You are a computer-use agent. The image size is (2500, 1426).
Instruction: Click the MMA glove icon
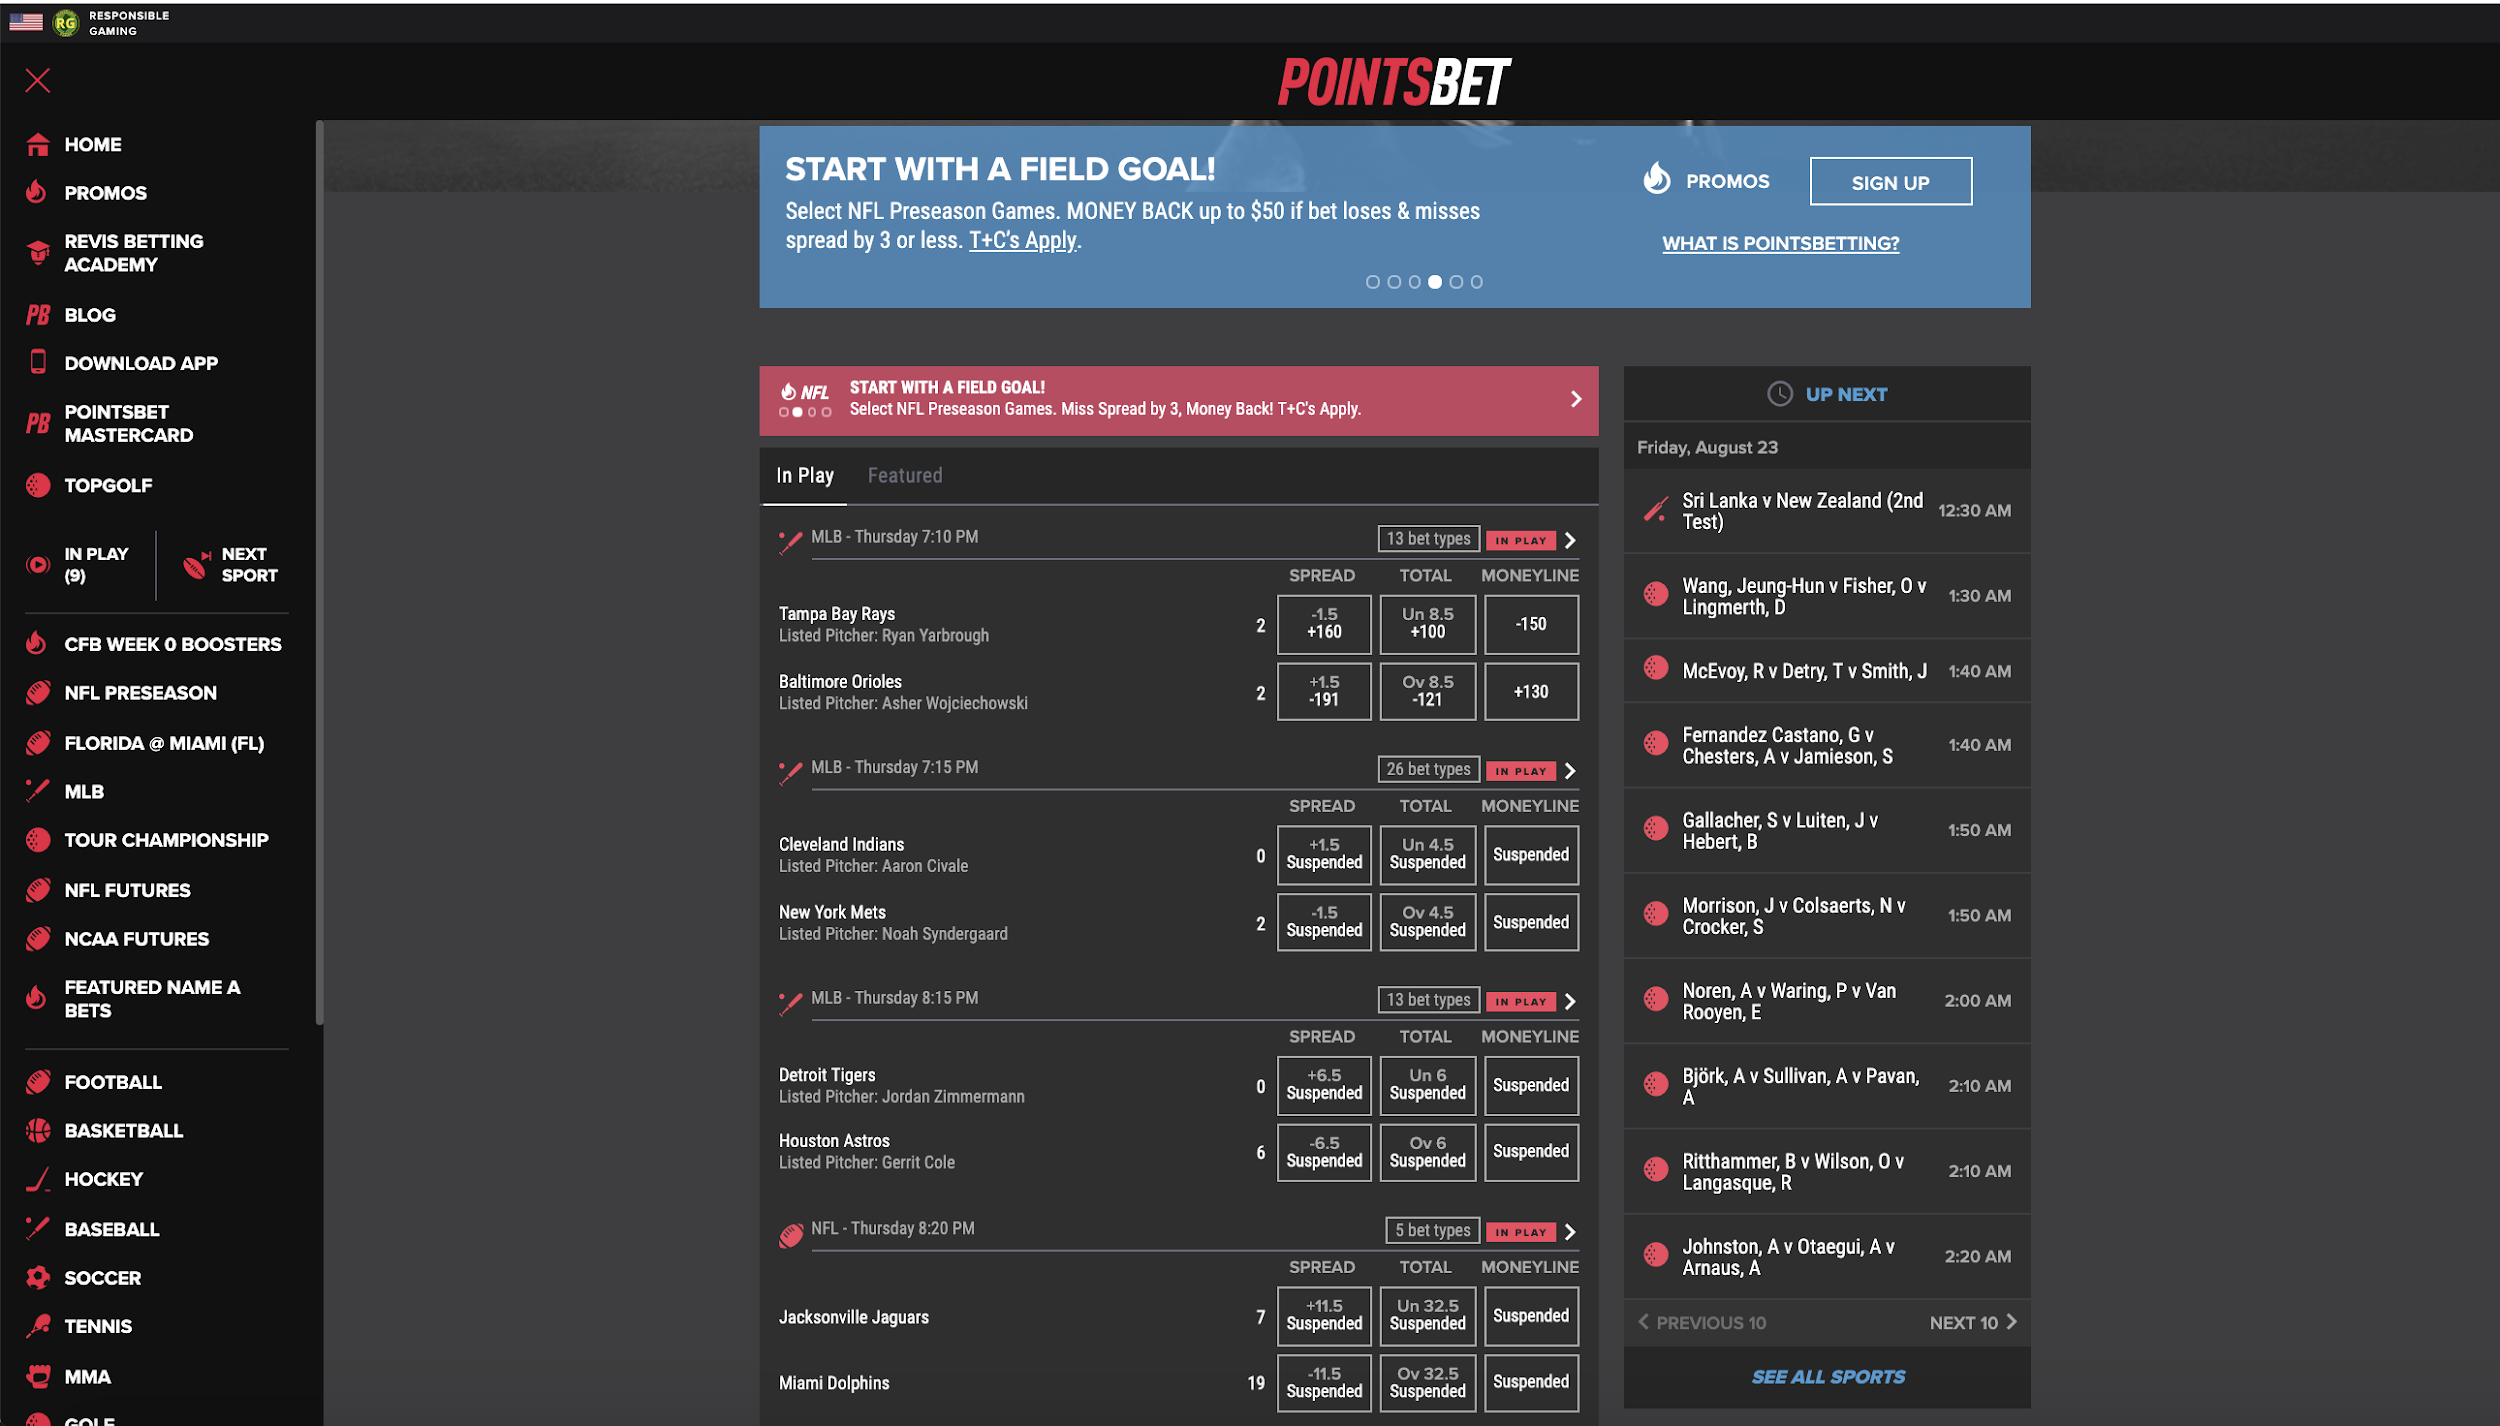[38, 1377]
